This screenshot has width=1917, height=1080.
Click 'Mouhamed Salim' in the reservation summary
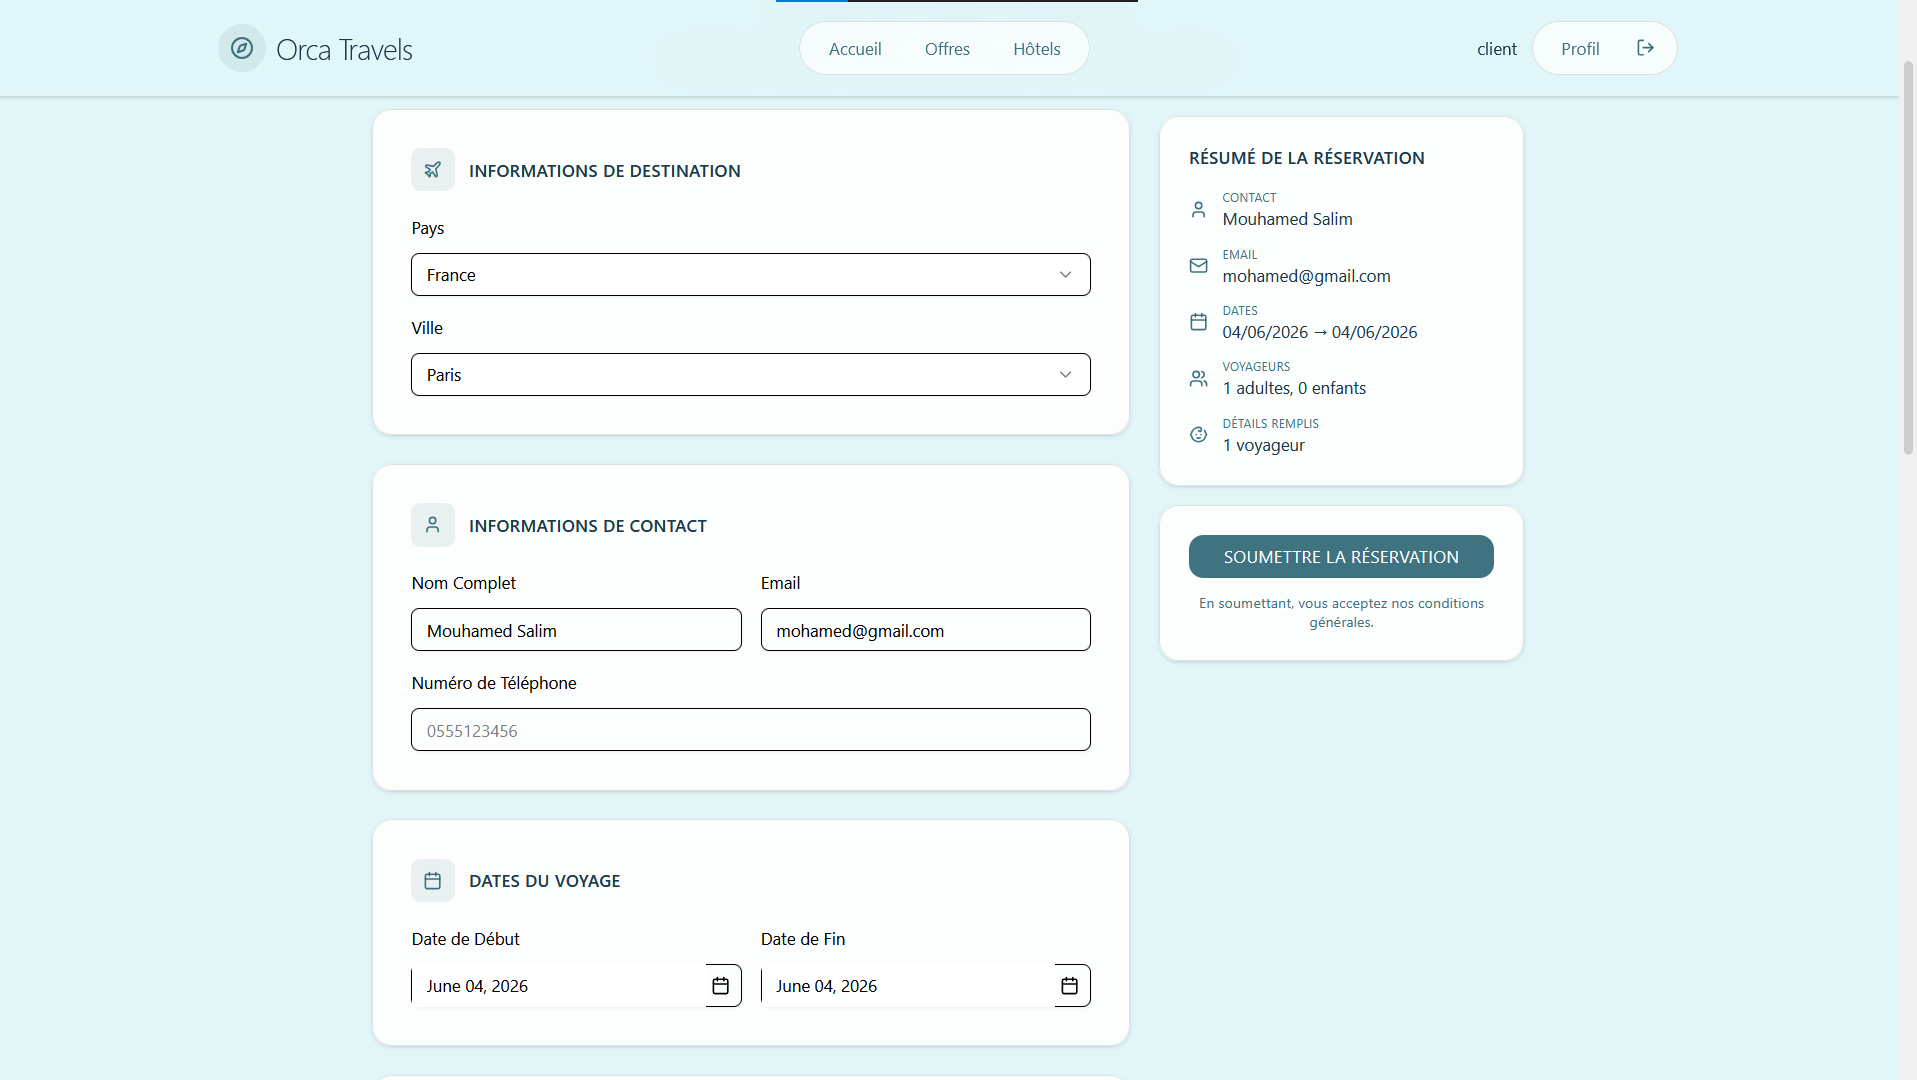point(1287,219)
